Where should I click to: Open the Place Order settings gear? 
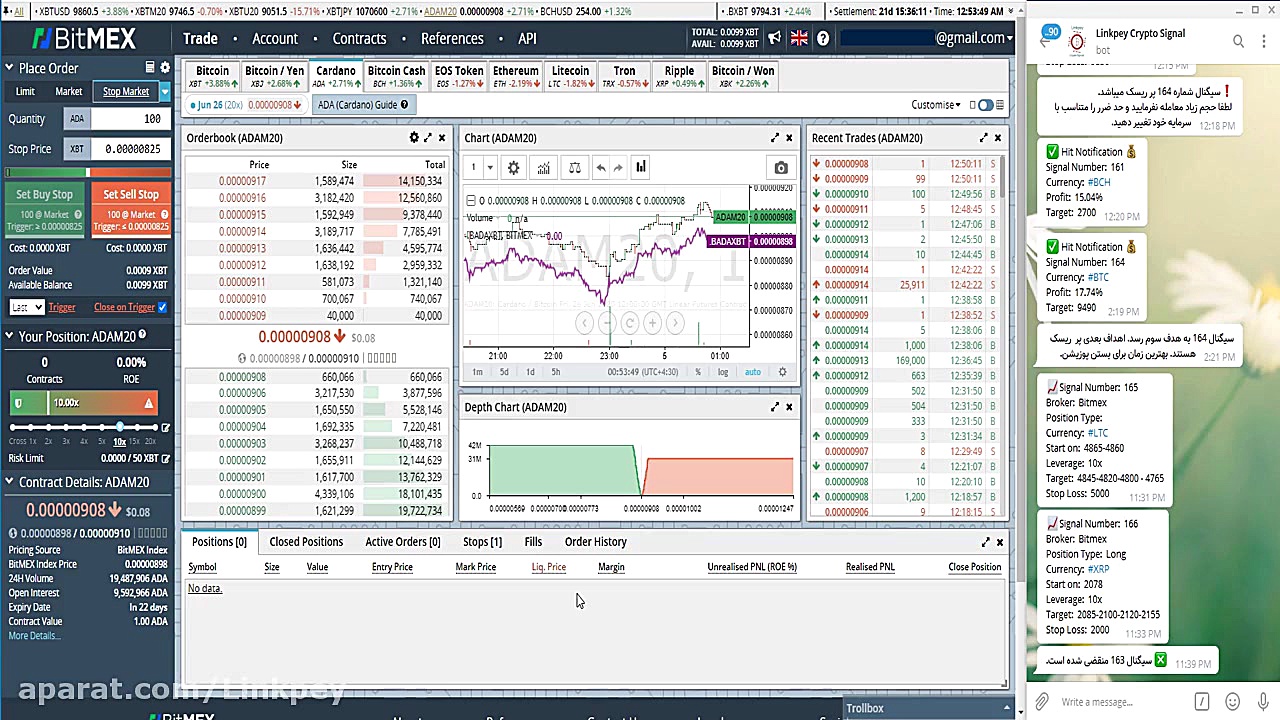tap(165, 68)
